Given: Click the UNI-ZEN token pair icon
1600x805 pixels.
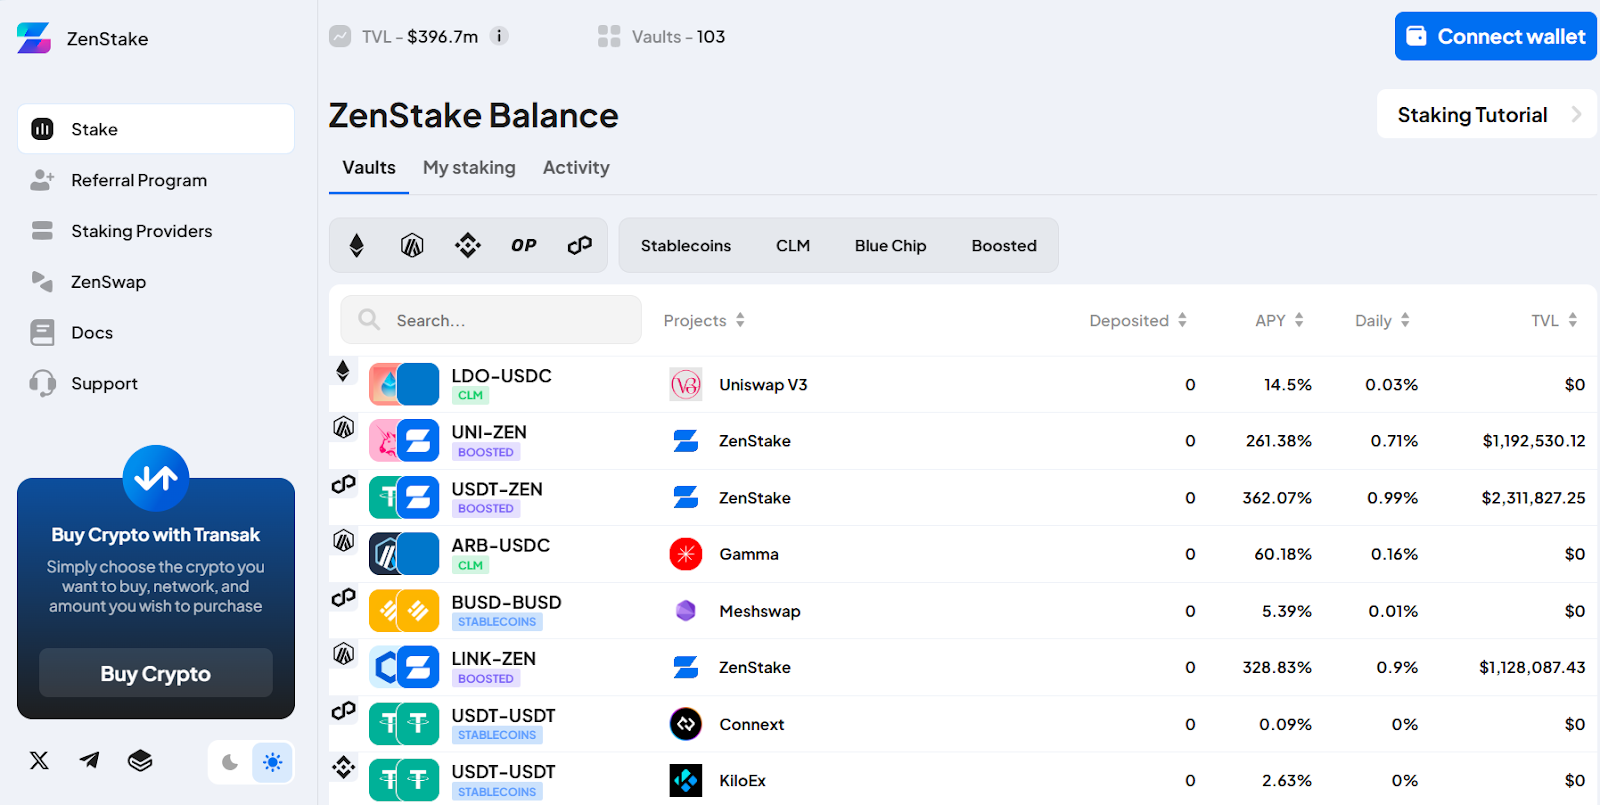Looking at the screenshot, I should point(404,440).
